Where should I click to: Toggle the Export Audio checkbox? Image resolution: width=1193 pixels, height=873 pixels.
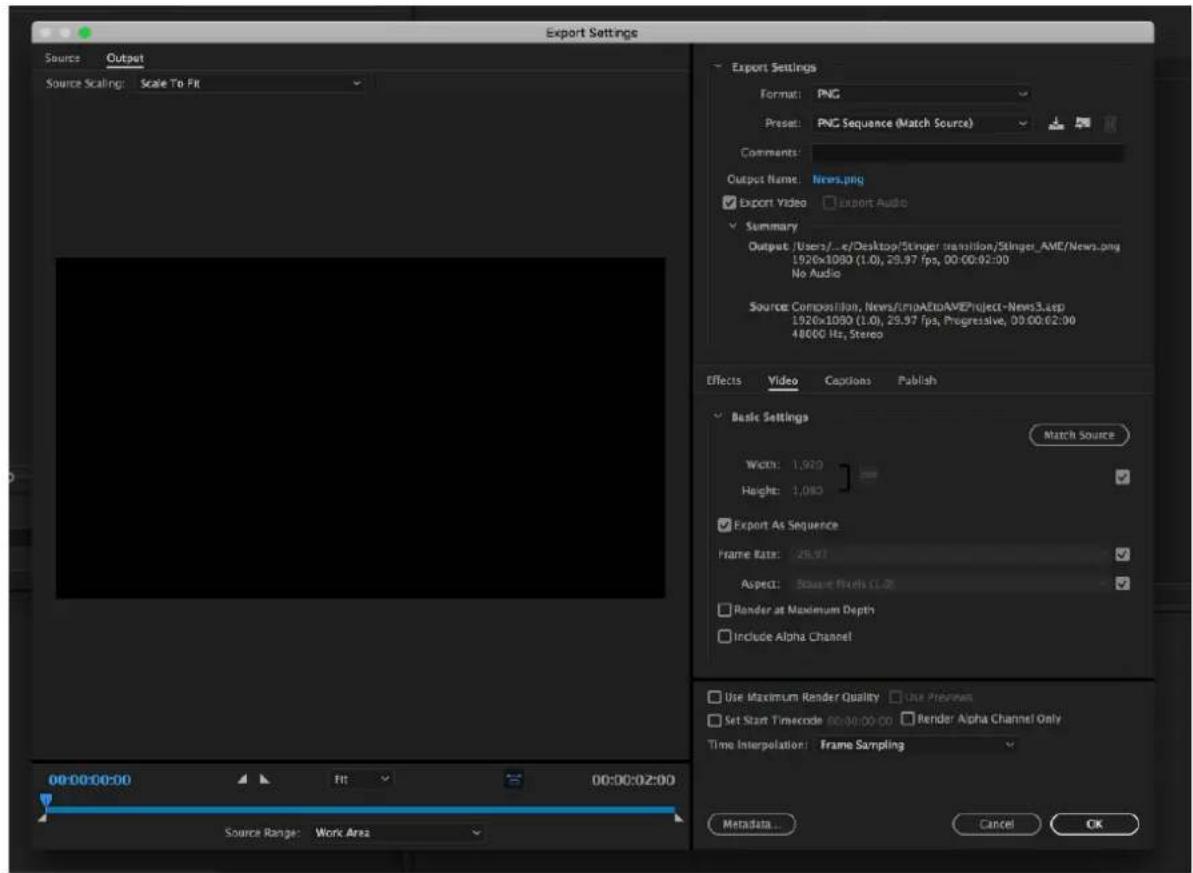pos(829,202)
